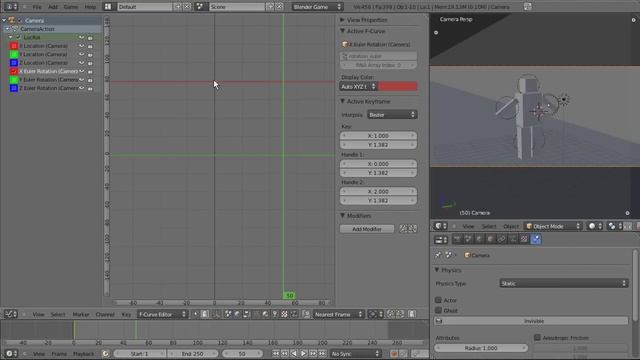
Task: Click the Radius 1.000 field
Action: (x=481, y=348)
